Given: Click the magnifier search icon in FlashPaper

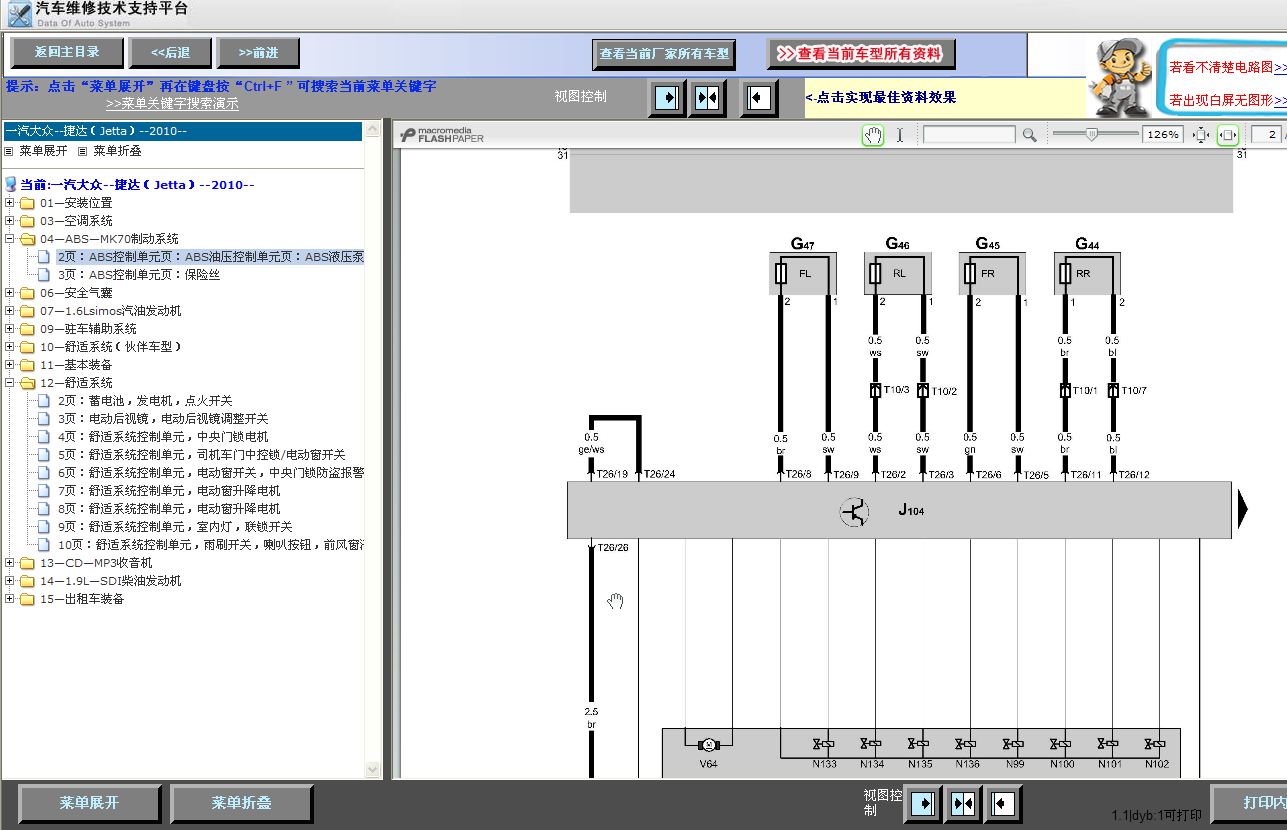Looking at the screenshot, I should [x=1029, y=135].
